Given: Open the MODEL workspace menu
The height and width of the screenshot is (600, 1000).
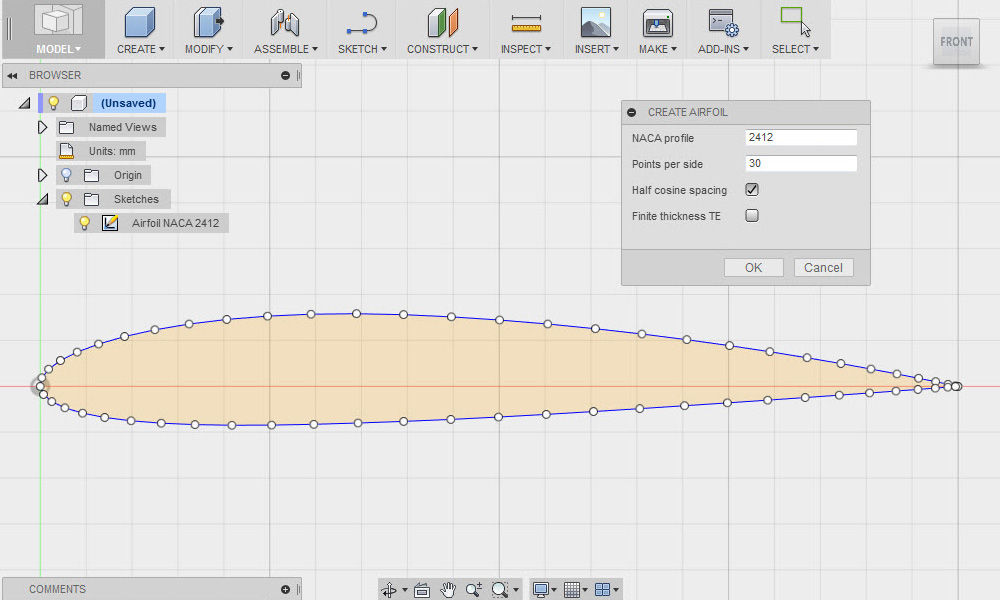Looking at the screenshot, I should coord(58,49).
